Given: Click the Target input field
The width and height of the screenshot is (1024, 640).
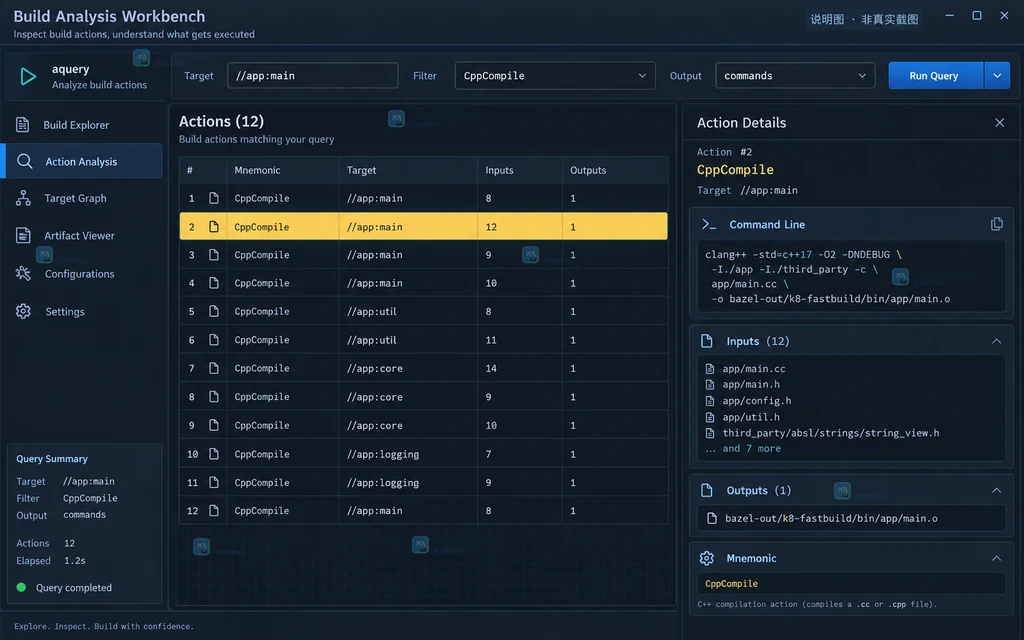Looking at the screenshot, I should coord(312,76).
